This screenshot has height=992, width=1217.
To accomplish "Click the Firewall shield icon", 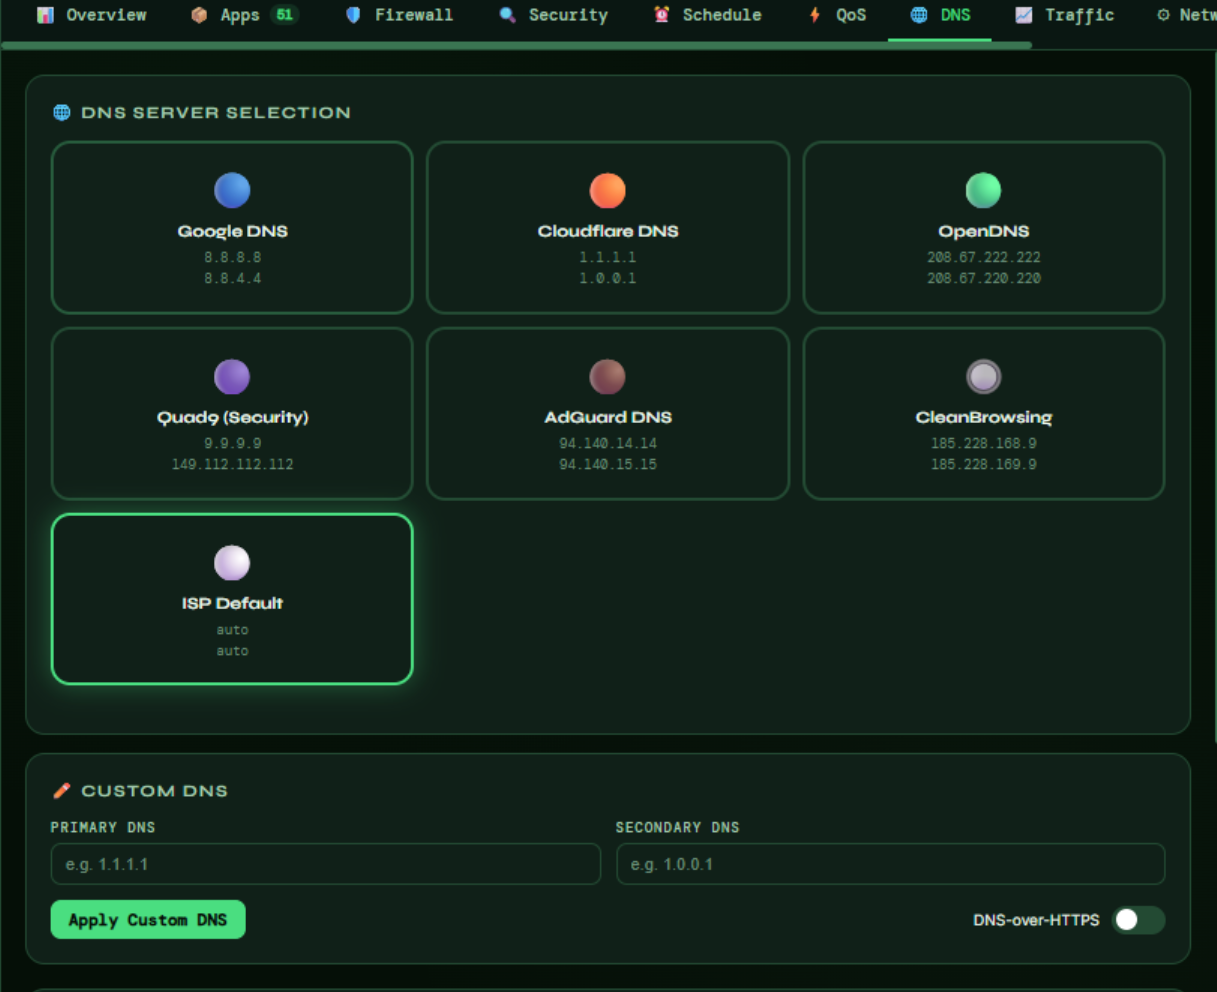I will [353, 15].
